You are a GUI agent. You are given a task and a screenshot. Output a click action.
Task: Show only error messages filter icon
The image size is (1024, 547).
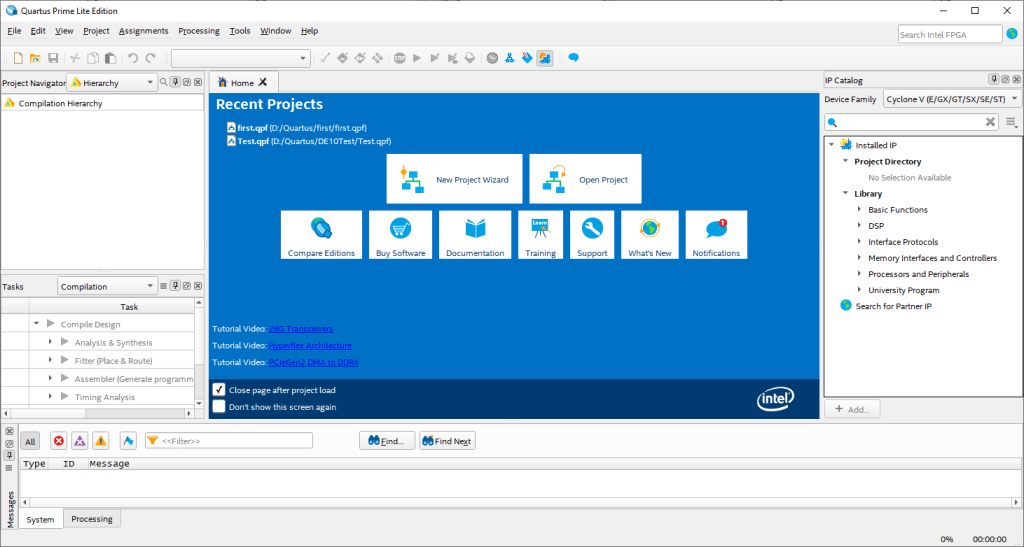click(x=58, y=441)
